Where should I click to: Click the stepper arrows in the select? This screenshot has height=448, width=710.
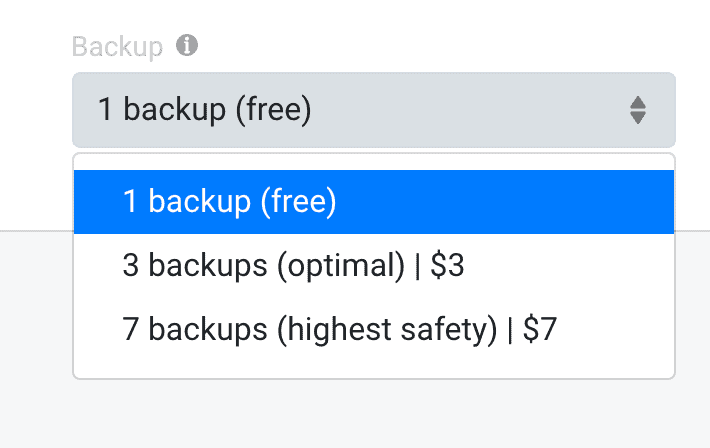click(638, 110)
